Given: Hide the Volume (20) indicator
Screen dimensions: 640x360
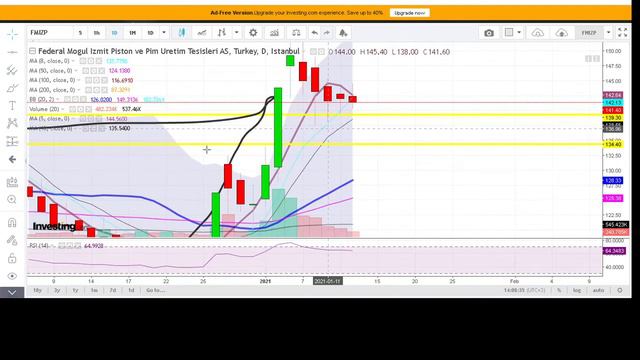Looking at the screenshot, I should 72,109.
